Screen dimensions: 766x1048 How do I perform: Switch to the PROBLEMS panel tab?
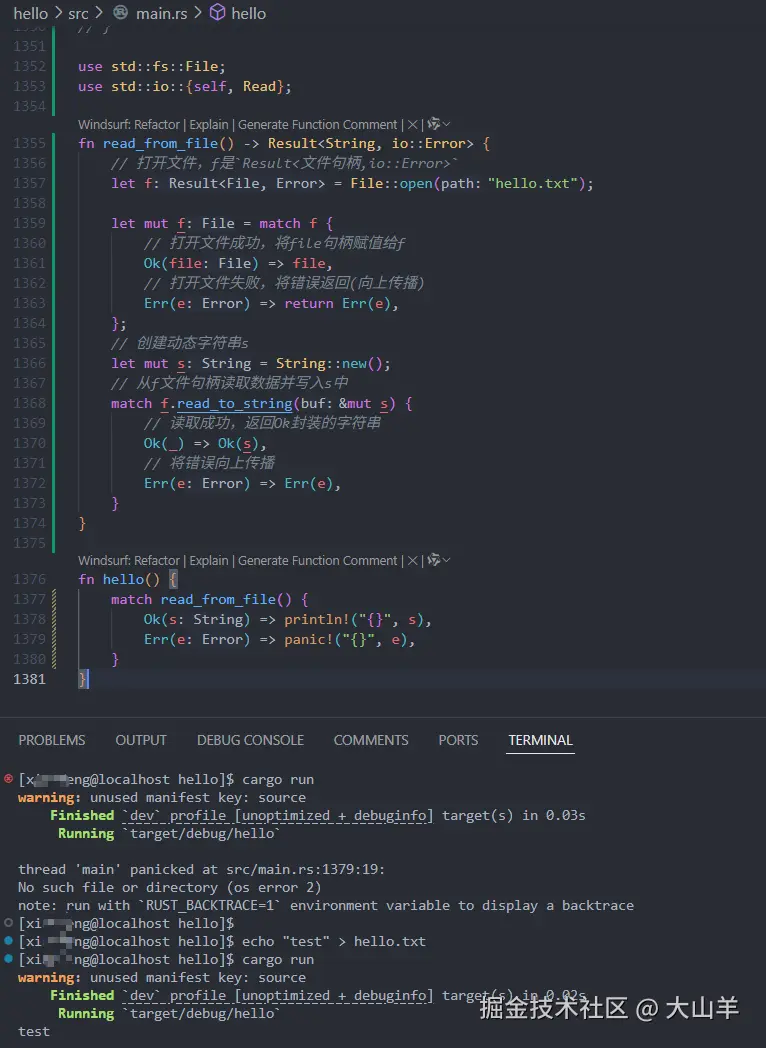coord(52,740)
